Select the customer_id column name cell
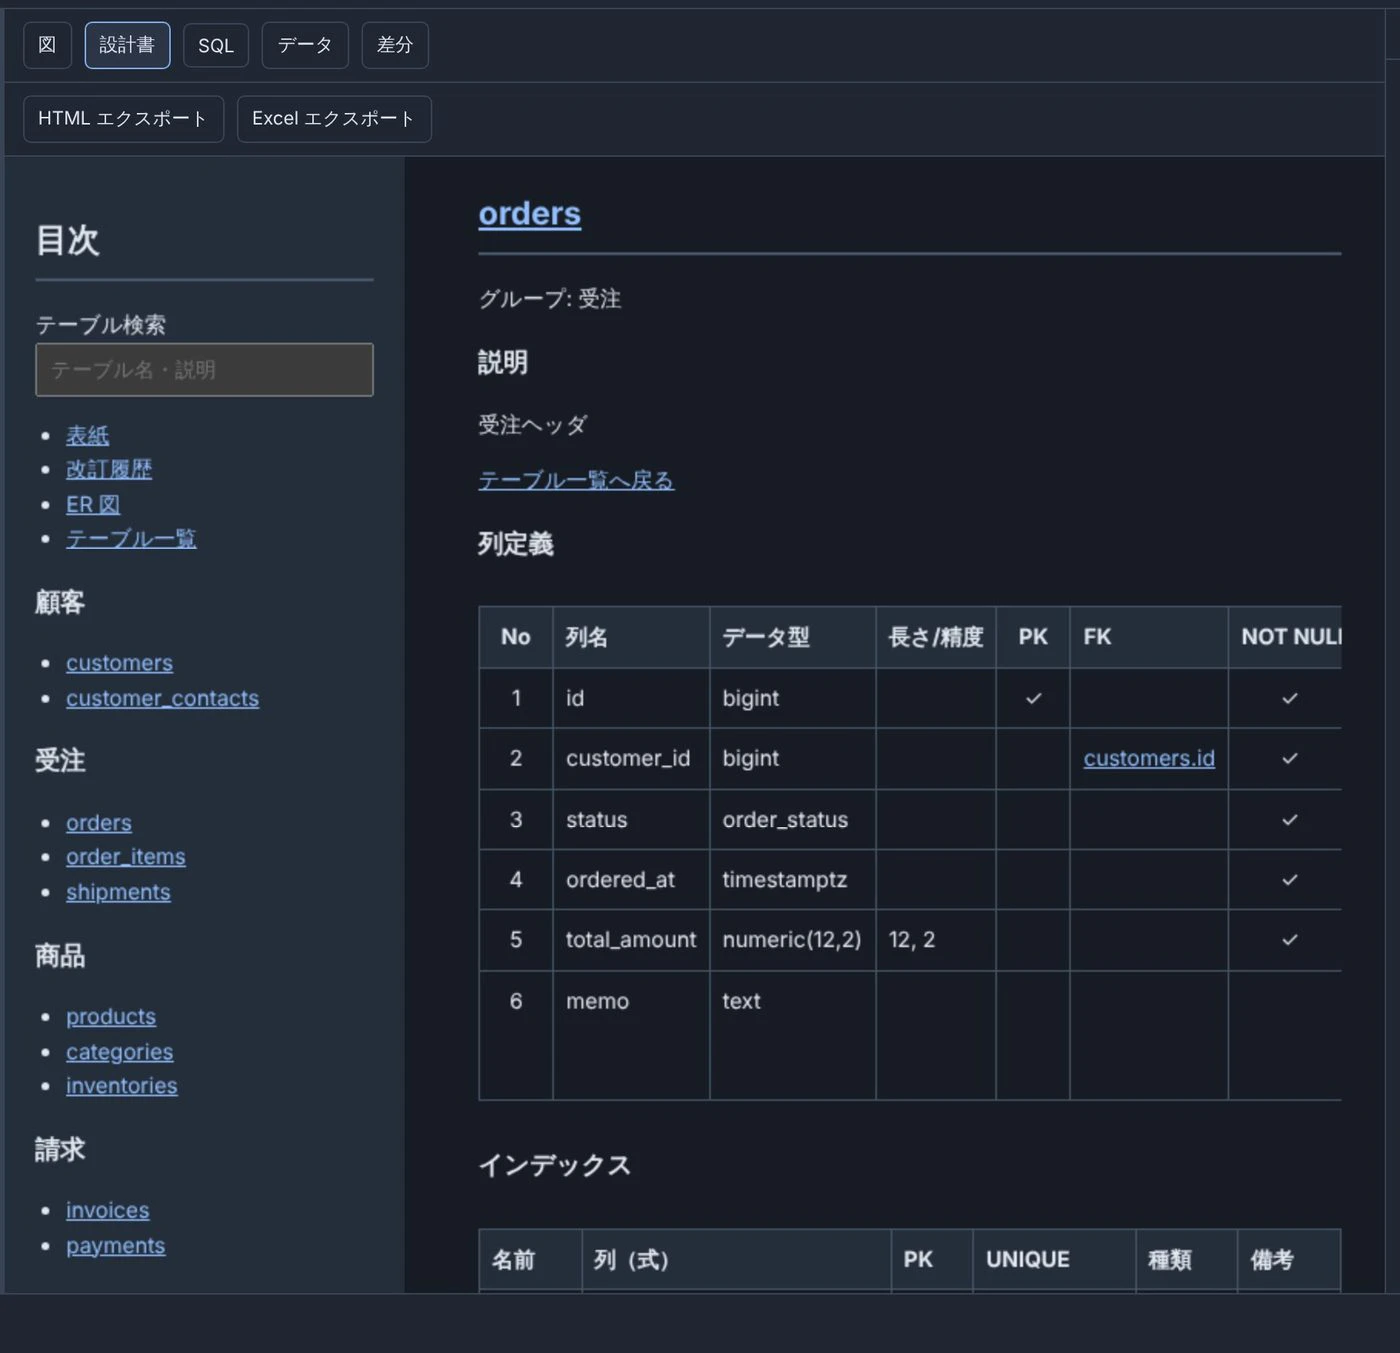 [631, 759]
